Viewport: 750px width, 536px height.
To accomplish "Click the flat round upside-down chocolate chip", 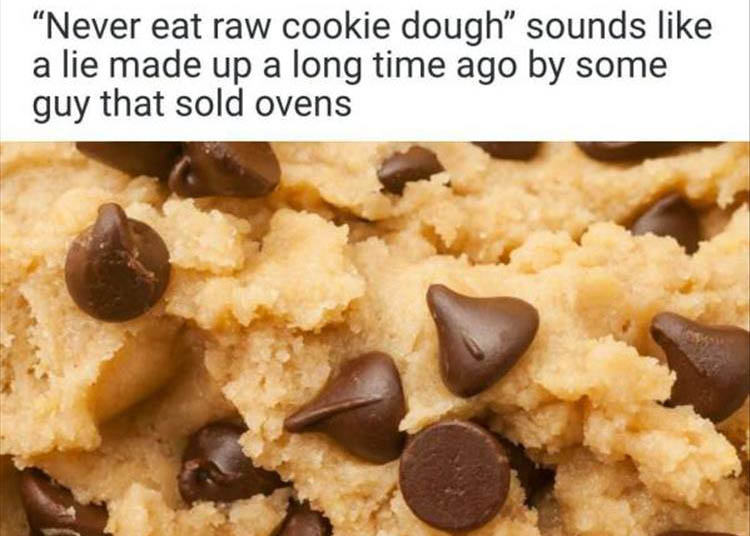I will [x=454, y=476].
